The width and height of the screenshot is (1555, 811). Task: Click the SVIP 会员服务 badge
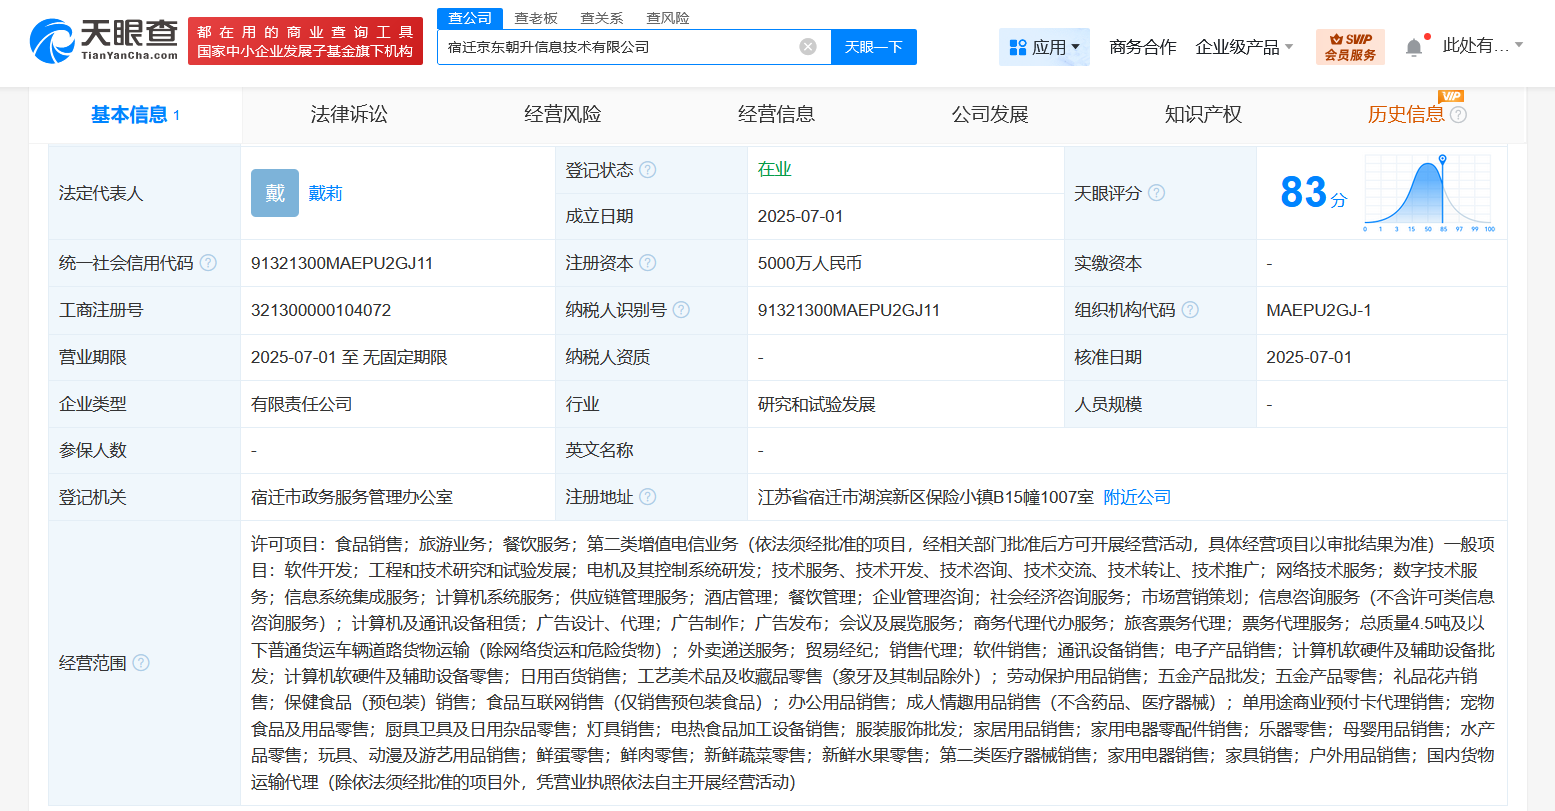[1350, 47]
